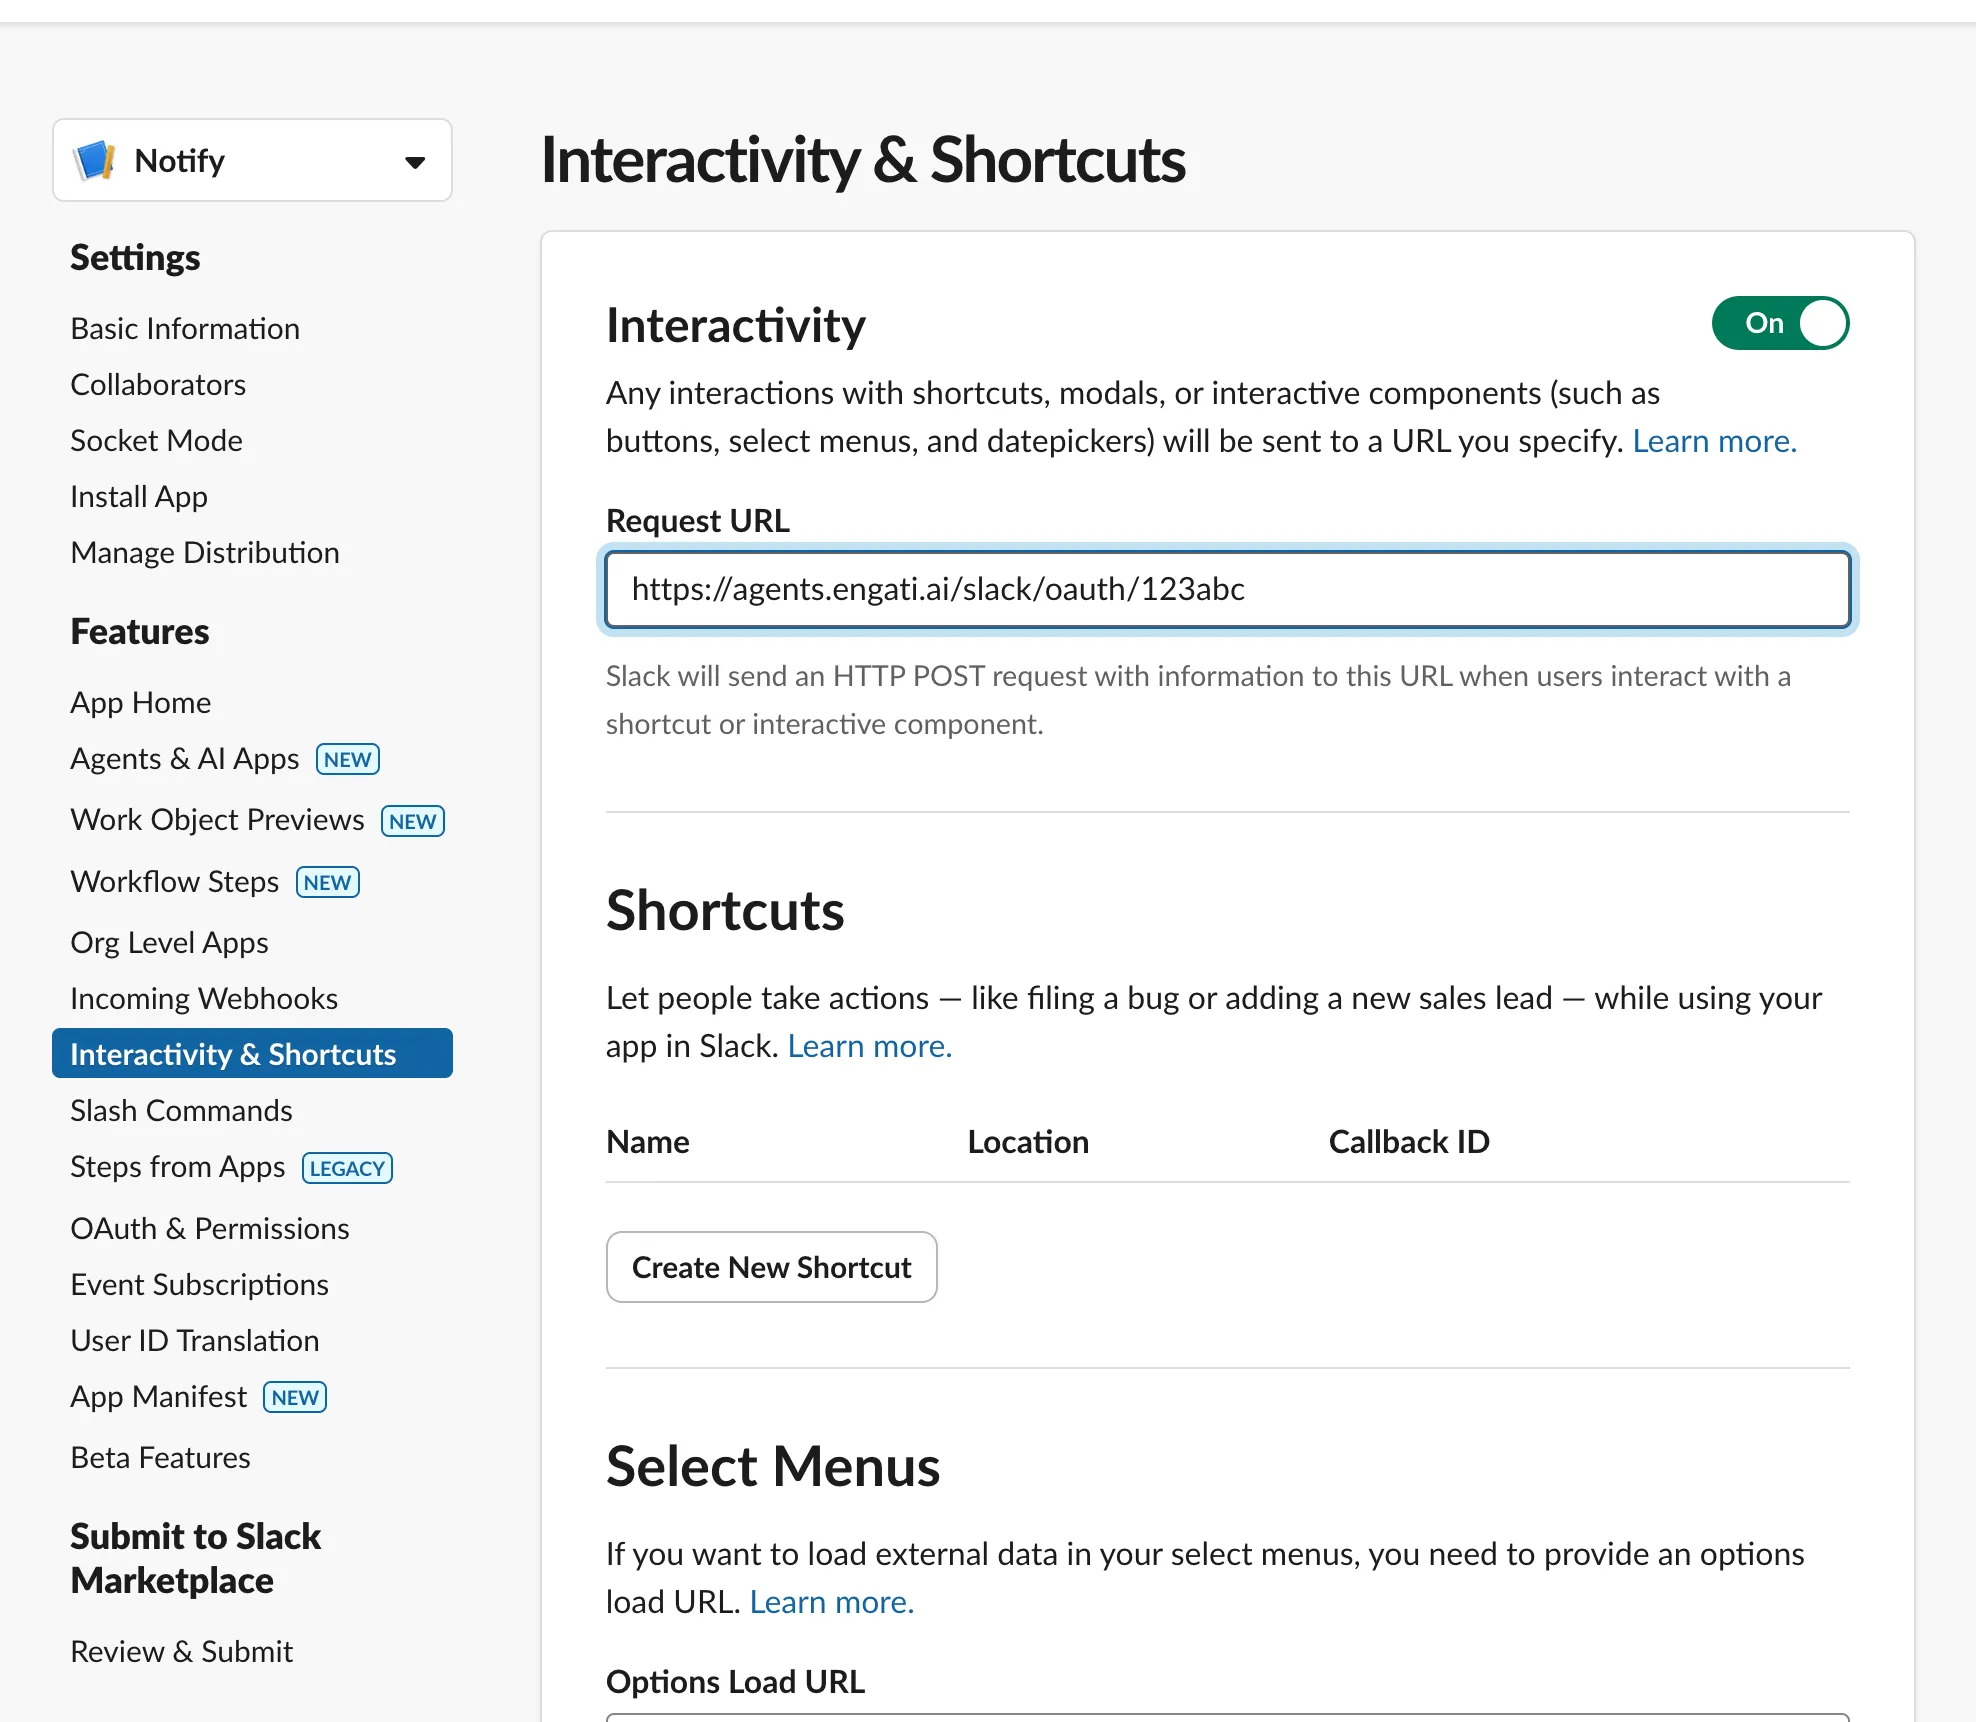The height and width of the screenshot is (1722, 1976).
Task: Click the Request URL input field
Action: pyautogui.click(x=1227, y=589)
